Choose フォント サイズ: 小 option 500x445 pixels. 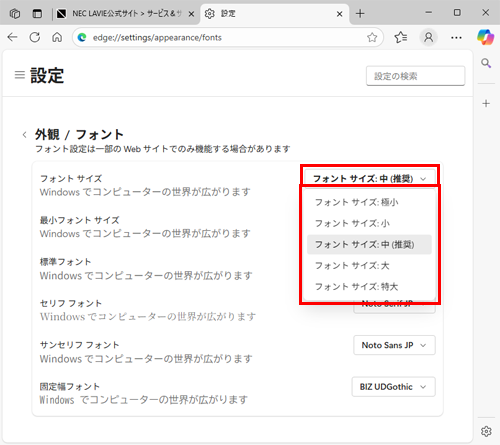pyautogui.click(x=369, y=223)
